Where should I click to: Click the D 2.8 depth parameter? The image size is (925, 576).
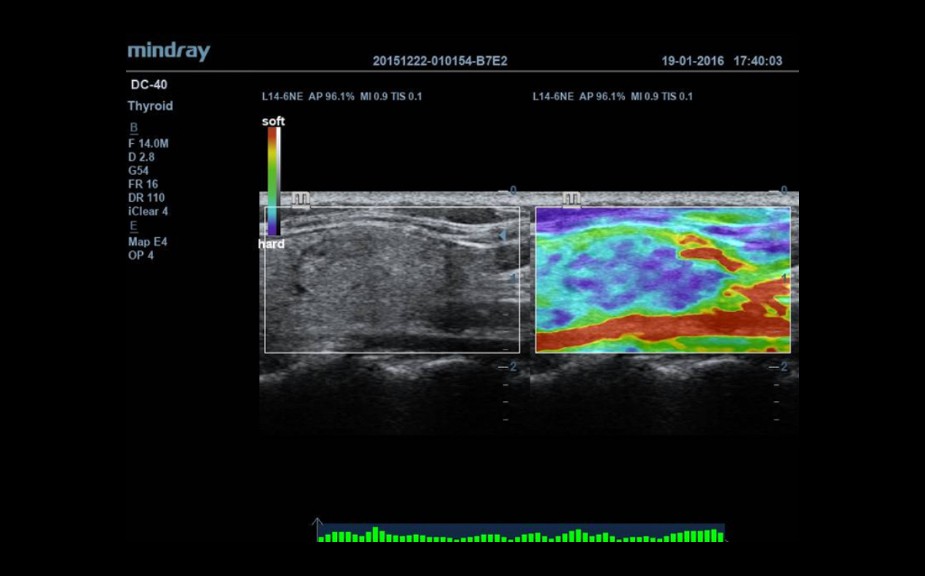[143, 157]
